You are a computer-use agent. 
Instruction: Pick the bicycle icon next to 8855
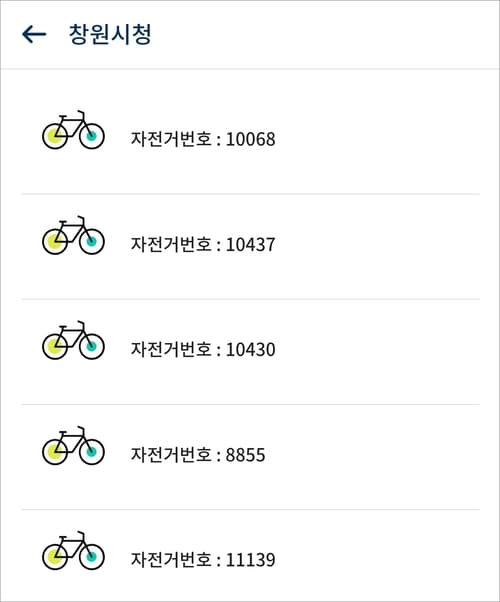pyautogui.click(x=73, y=445)
